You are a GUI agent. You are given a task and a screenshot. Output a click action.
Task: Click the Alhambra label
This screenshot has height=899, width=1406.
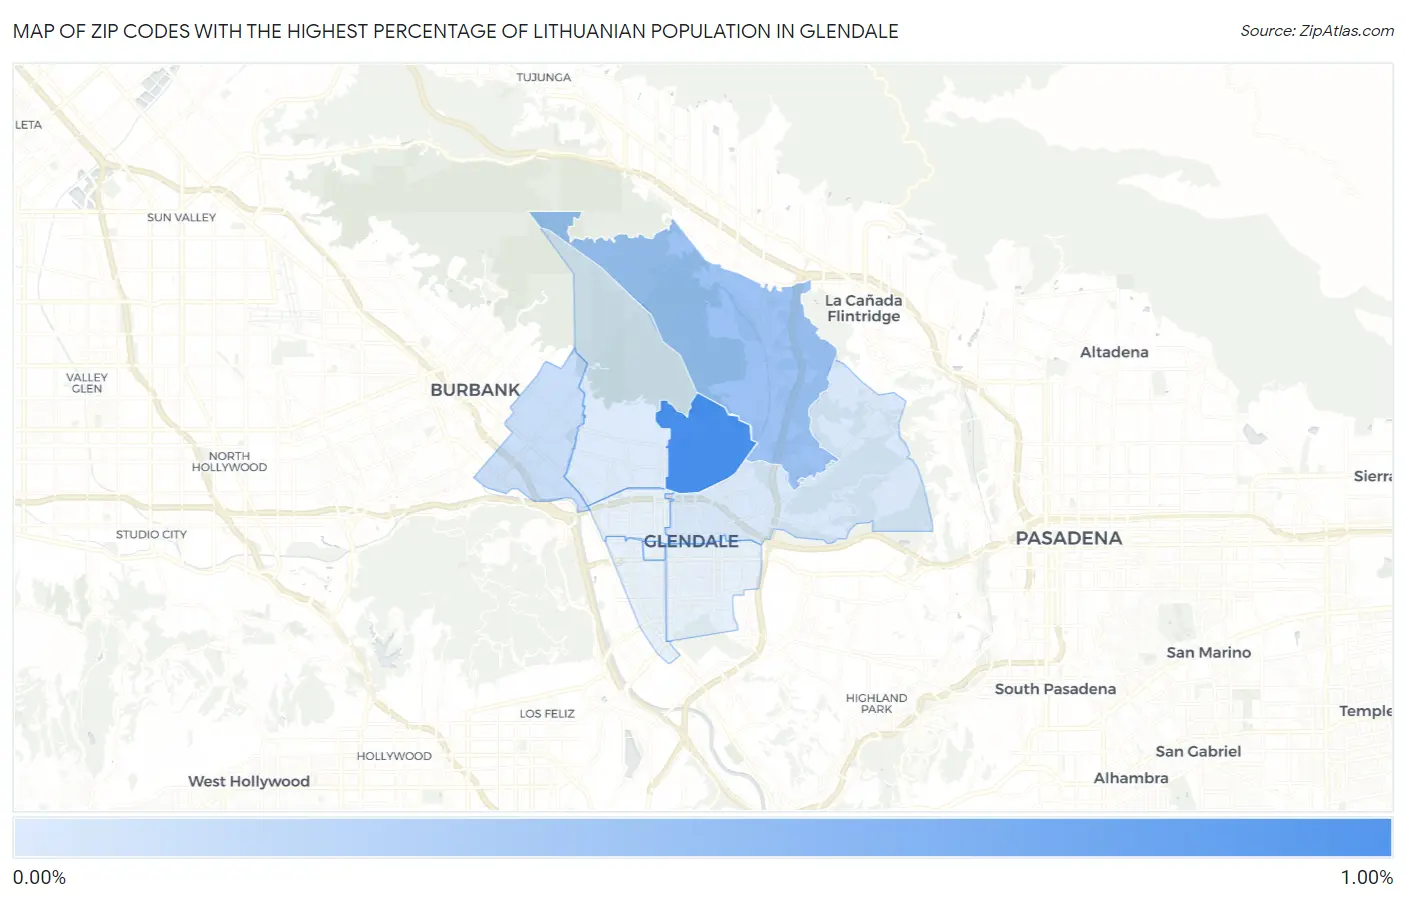pos(1131,778)
